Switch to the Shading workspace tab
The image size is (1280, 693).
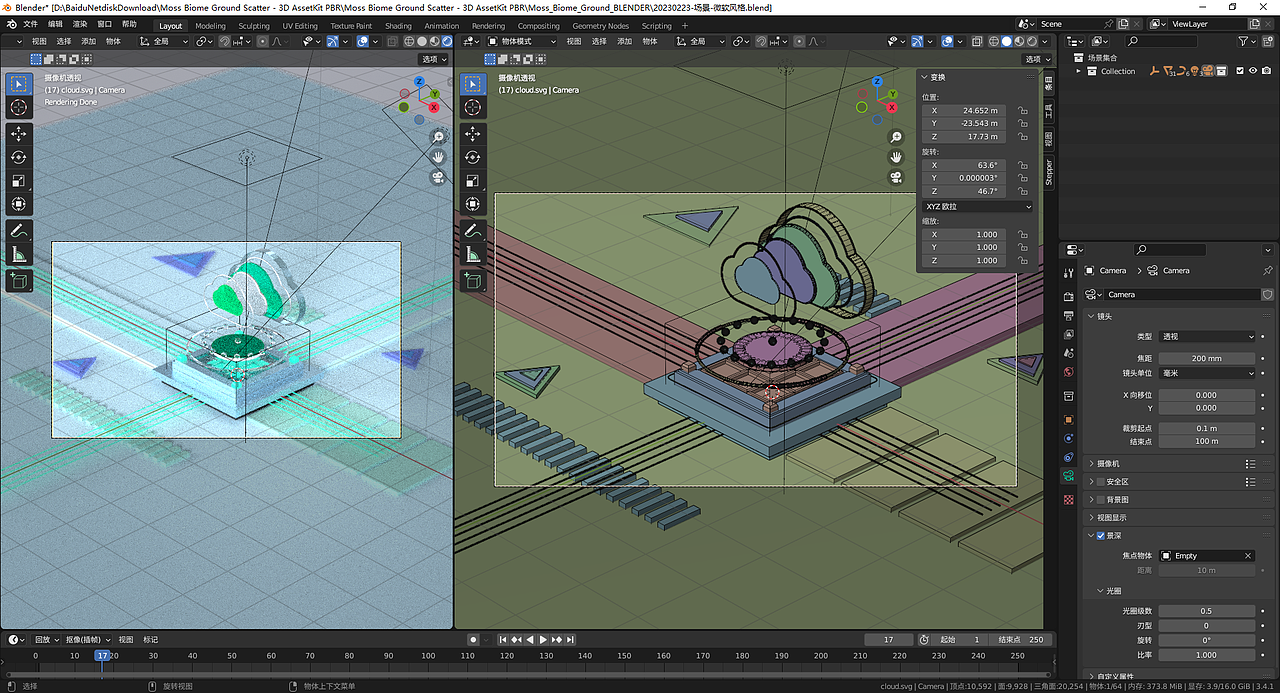pyautogui.click(x=398, y=26)
